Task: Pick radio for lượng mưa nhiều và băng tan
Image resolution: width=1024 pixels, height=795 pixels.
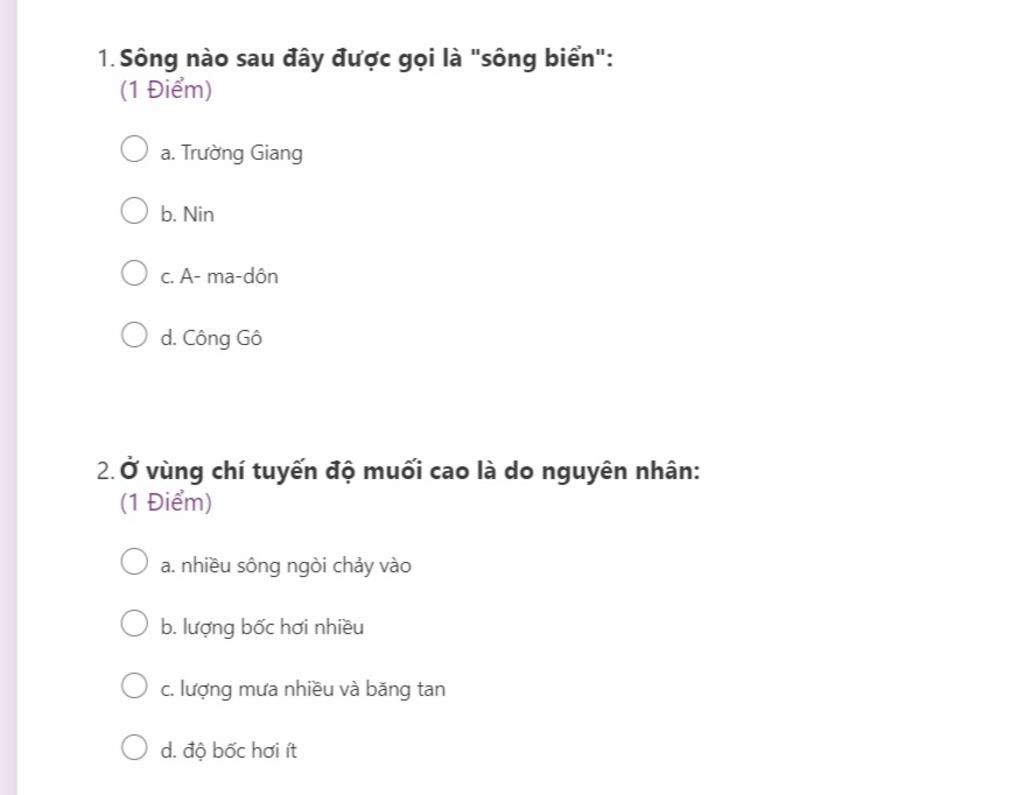Action: click(x=134, y=685)
